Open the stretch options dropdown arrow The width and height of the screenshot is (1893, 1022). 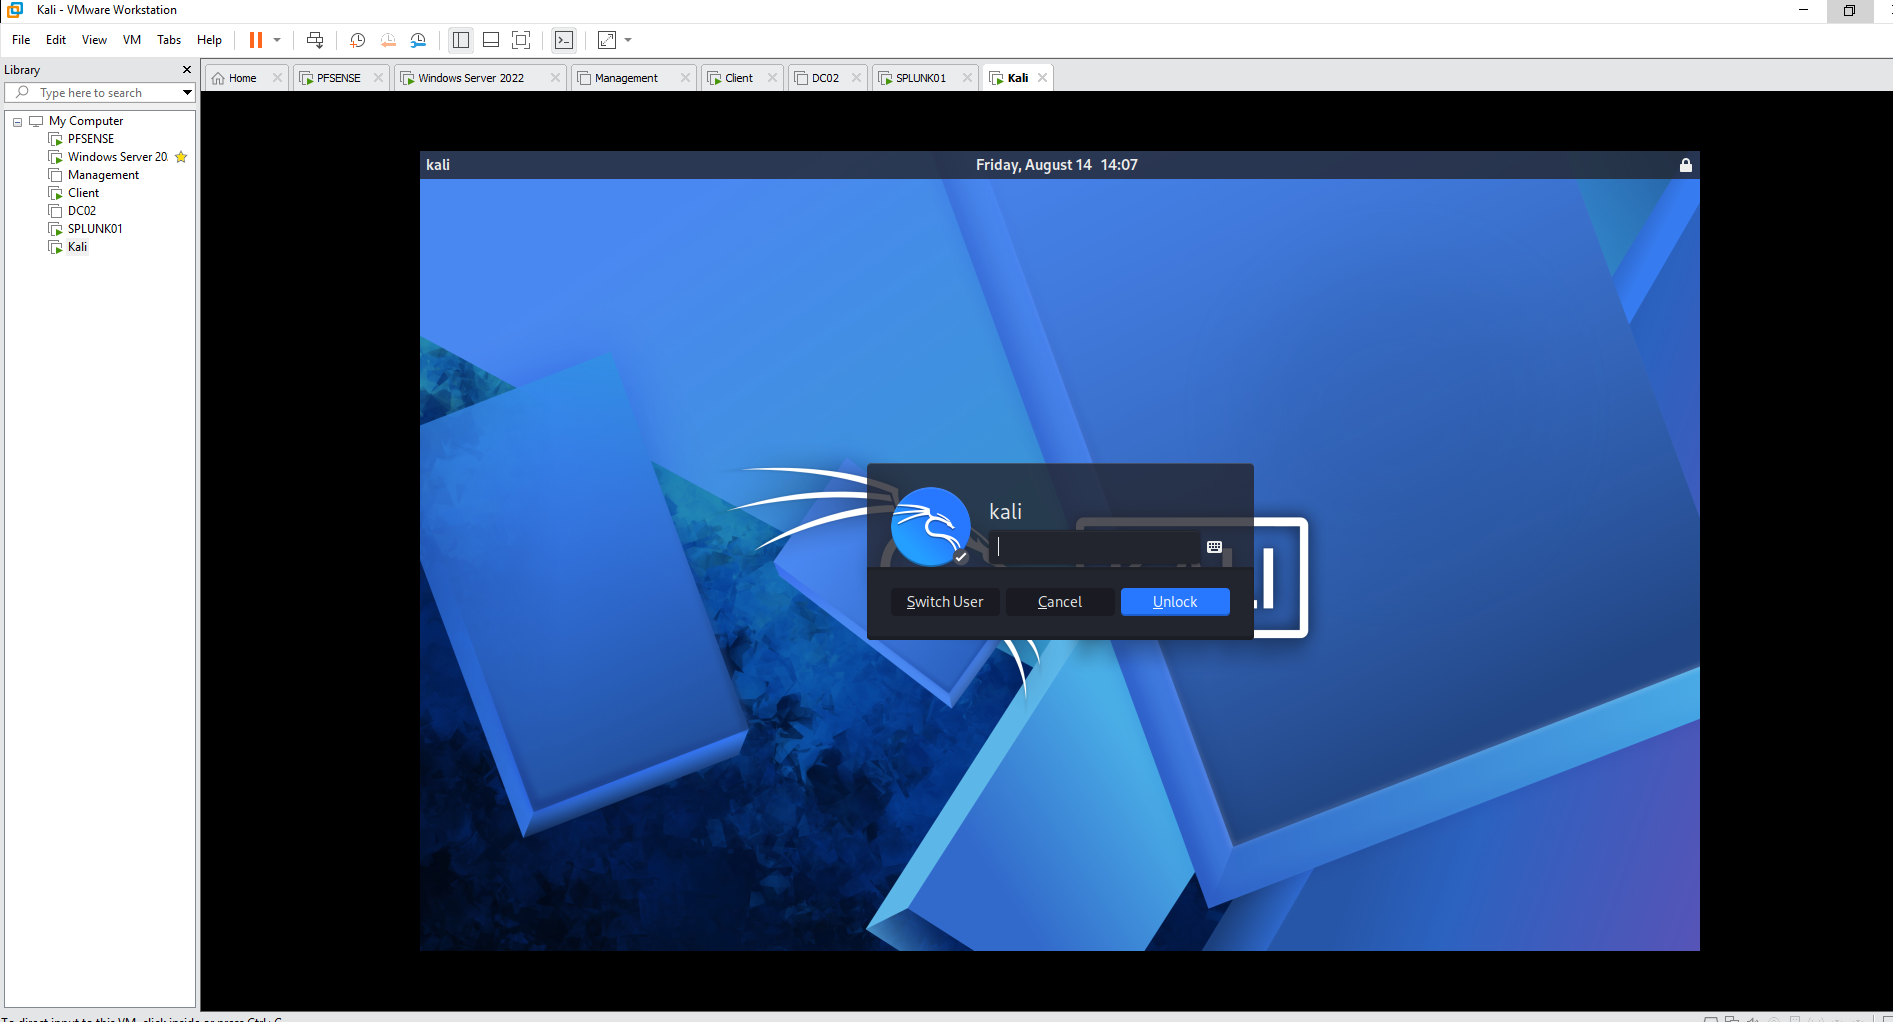[628, 40]
